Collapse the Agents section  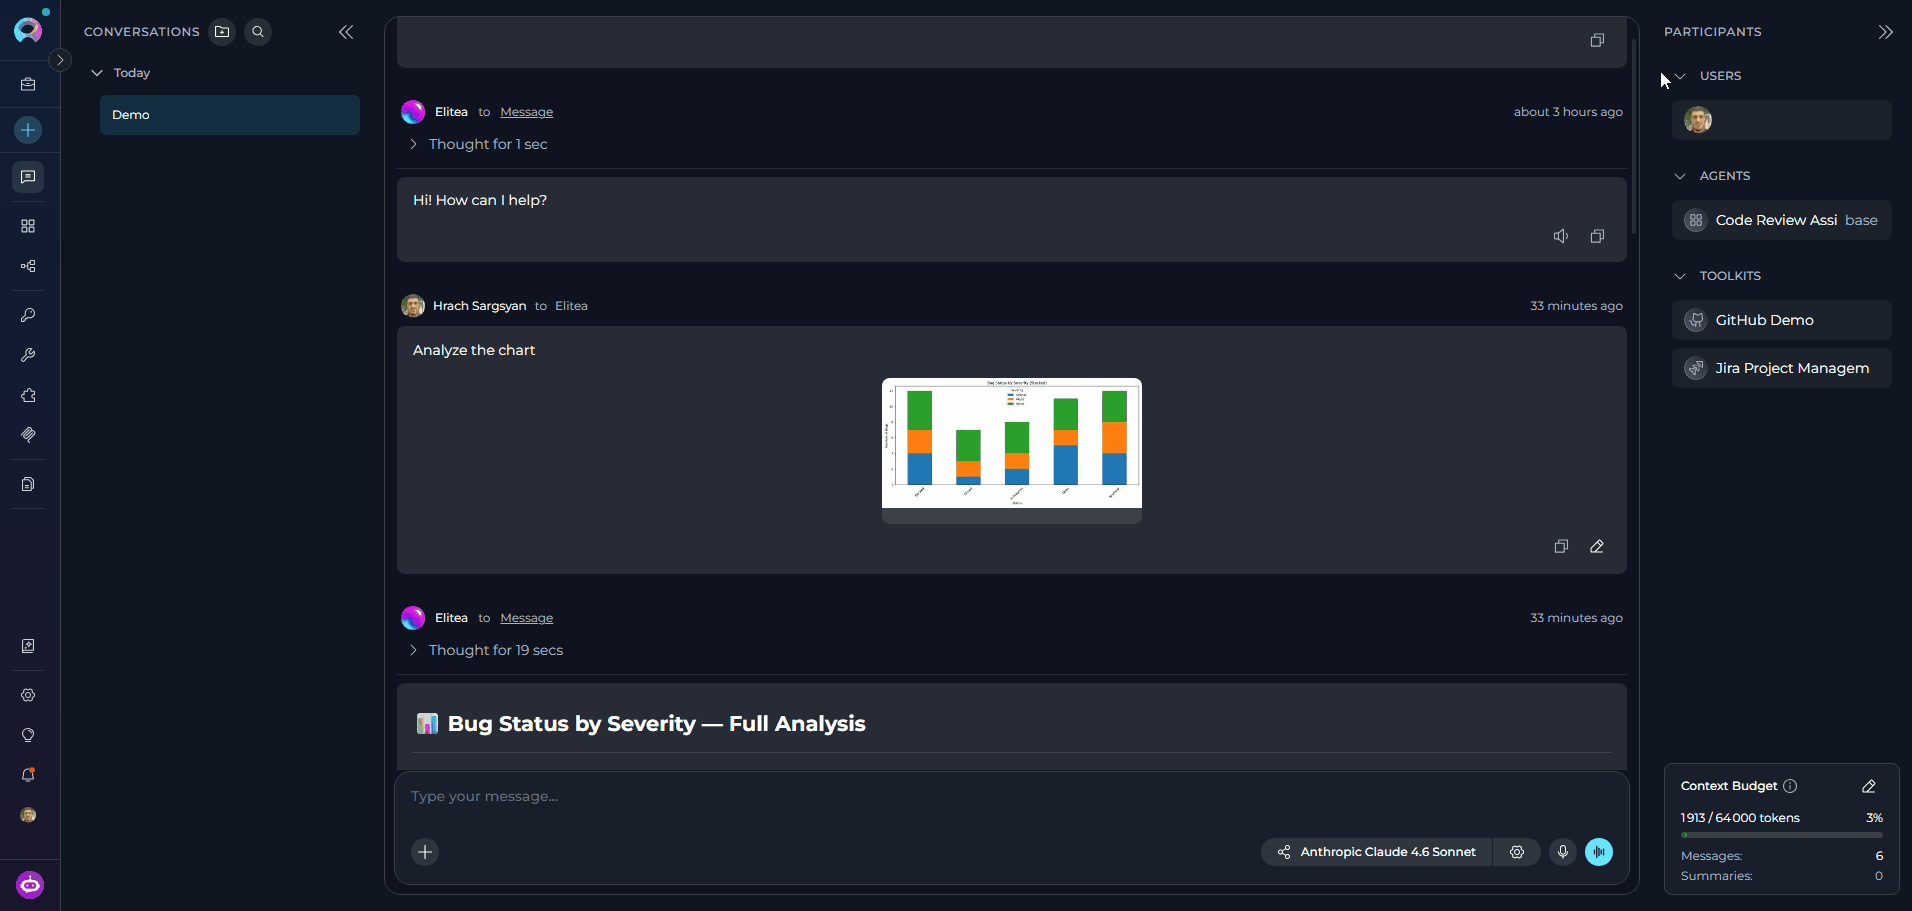pyautogui.click(x=1680, y=176)
